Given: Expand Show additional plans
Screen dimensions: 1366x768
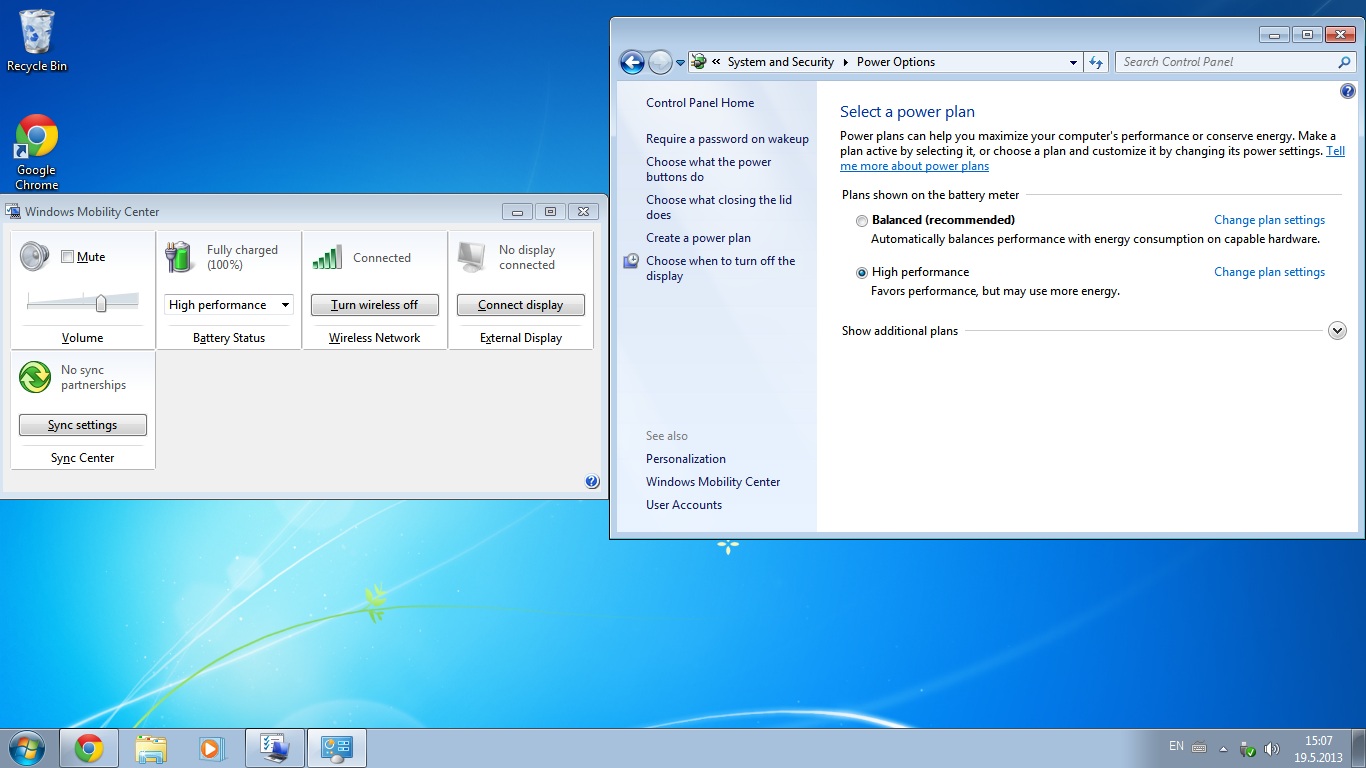Looking at the screenshot, I should coord(1337,331).
